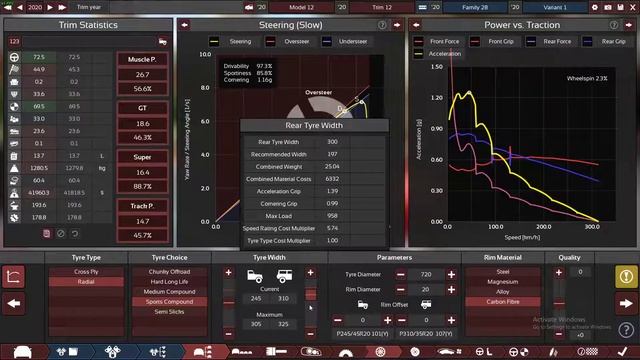Go to the next step with right arrow

[x=626, y=303]
